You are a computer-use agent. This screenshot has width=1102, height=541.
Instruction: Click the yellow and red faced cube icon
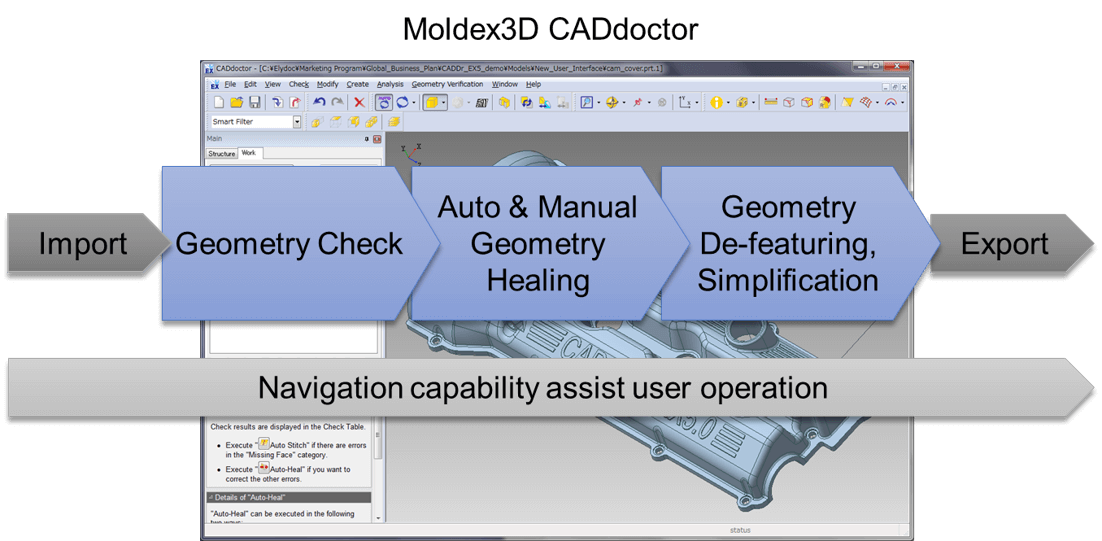[x=807, y=102]
